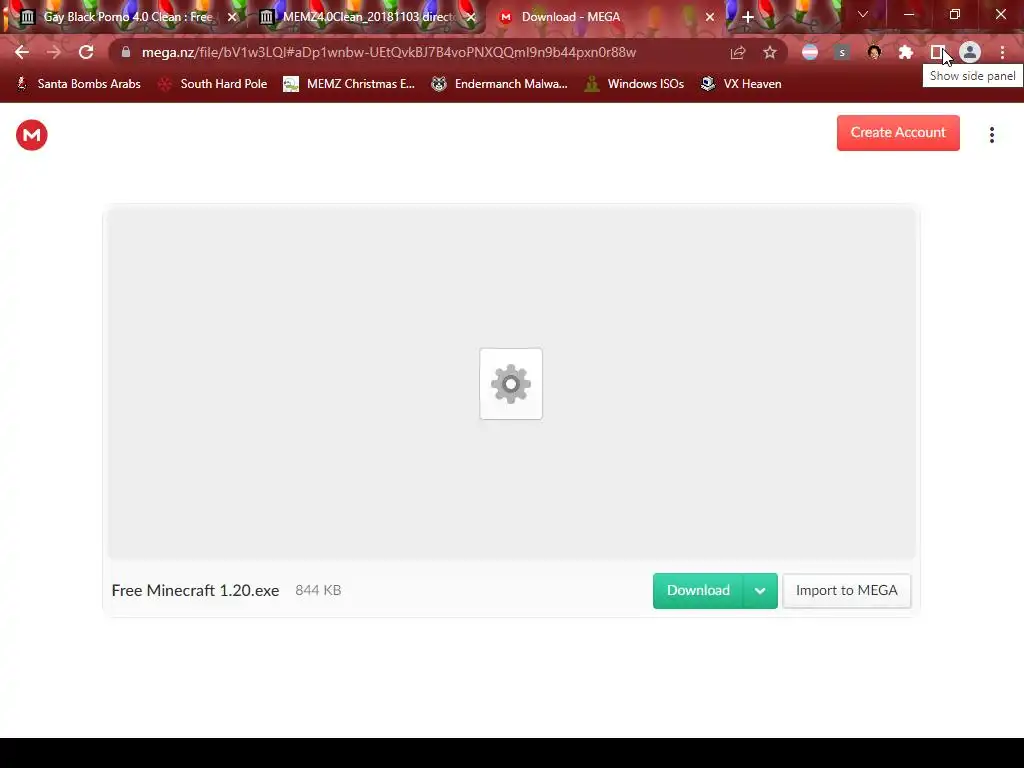Open Chrome three-dot menu
1024x768 pixels.
pos(1002,52)
